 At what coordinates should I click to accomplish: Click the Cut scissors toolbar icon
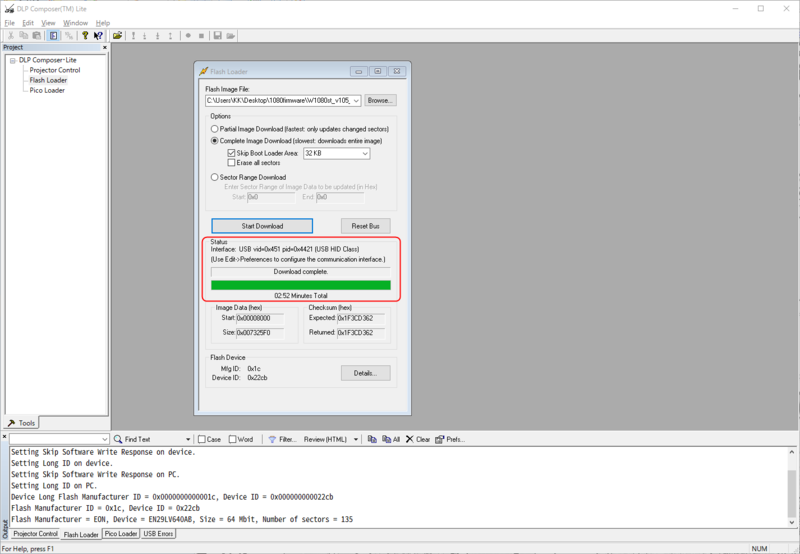pos(10,36)
